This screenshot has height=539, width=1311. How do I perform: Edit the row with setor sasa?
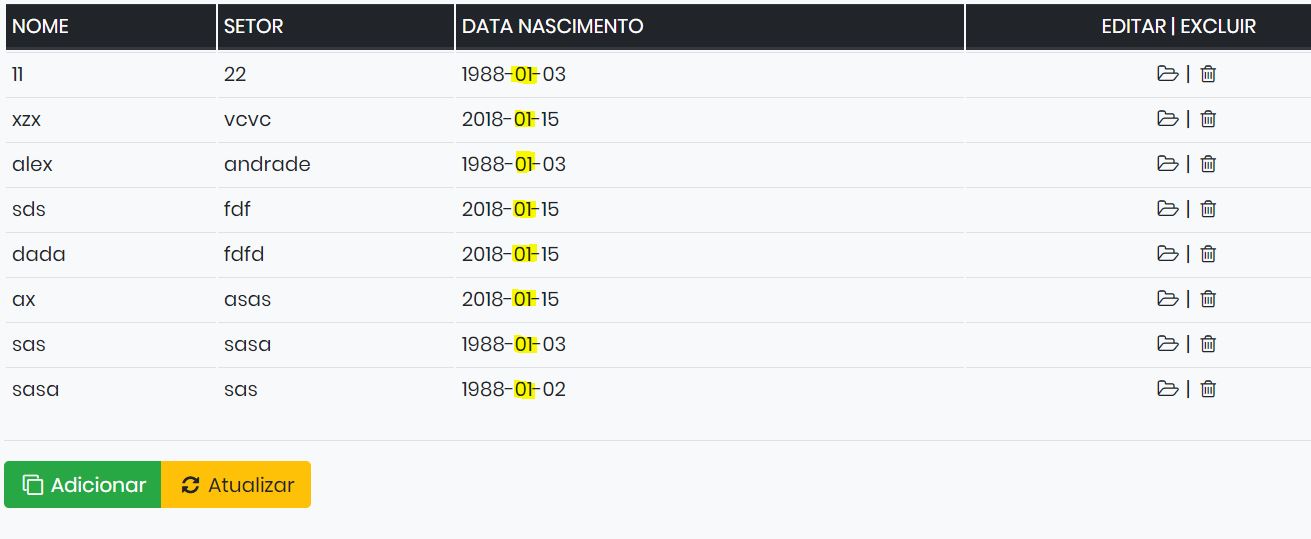[x=1167, y=343]
